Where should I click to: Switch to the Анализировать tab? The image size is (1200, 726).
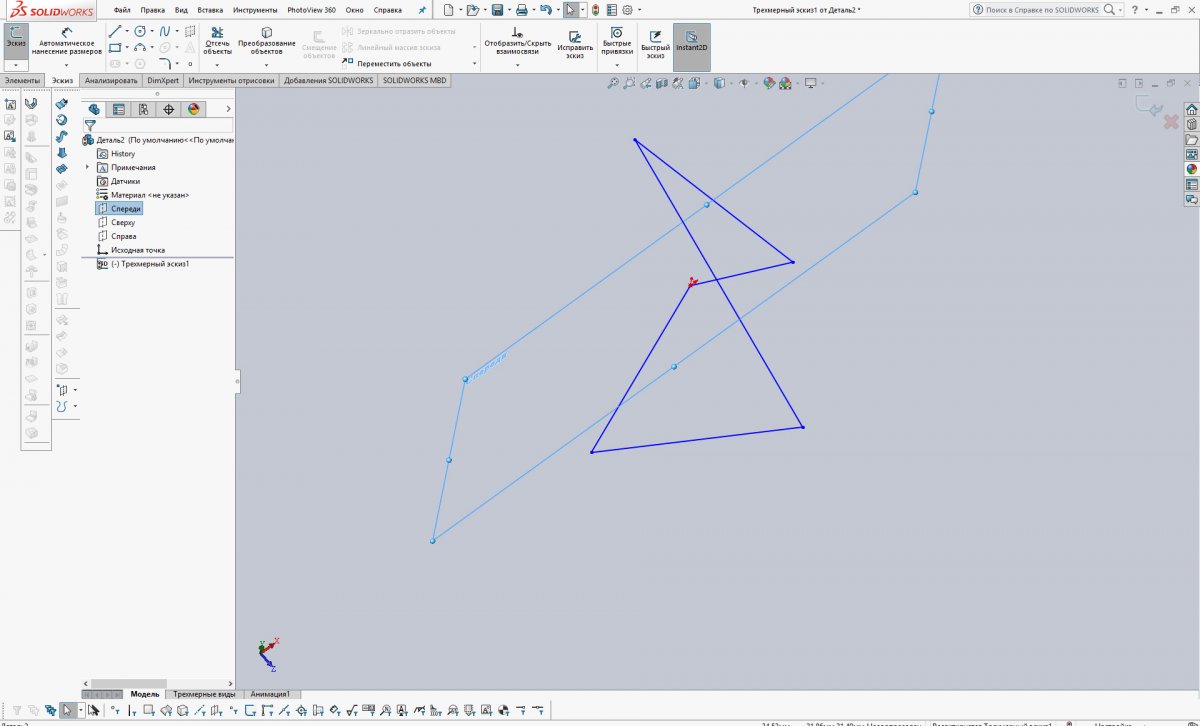pyautogui.click(x=111, y=80)
